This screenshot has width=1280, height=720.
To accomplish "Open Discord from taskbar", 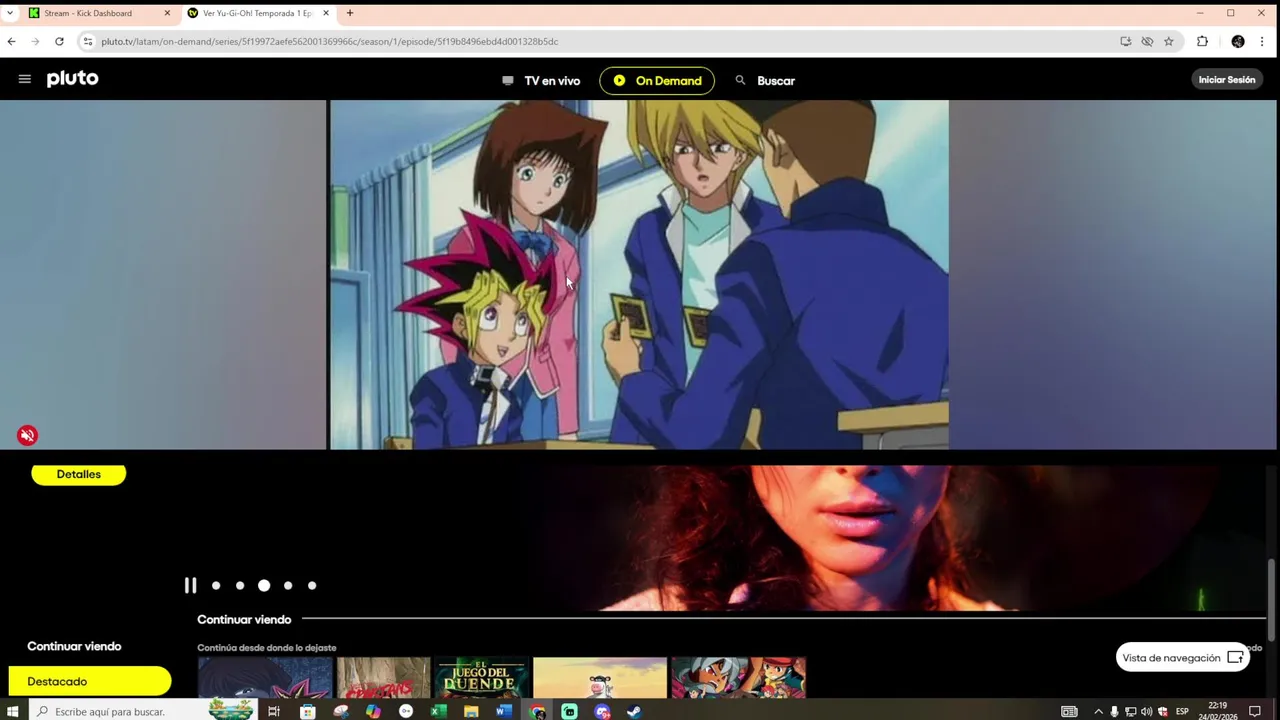I will (602, 711).
